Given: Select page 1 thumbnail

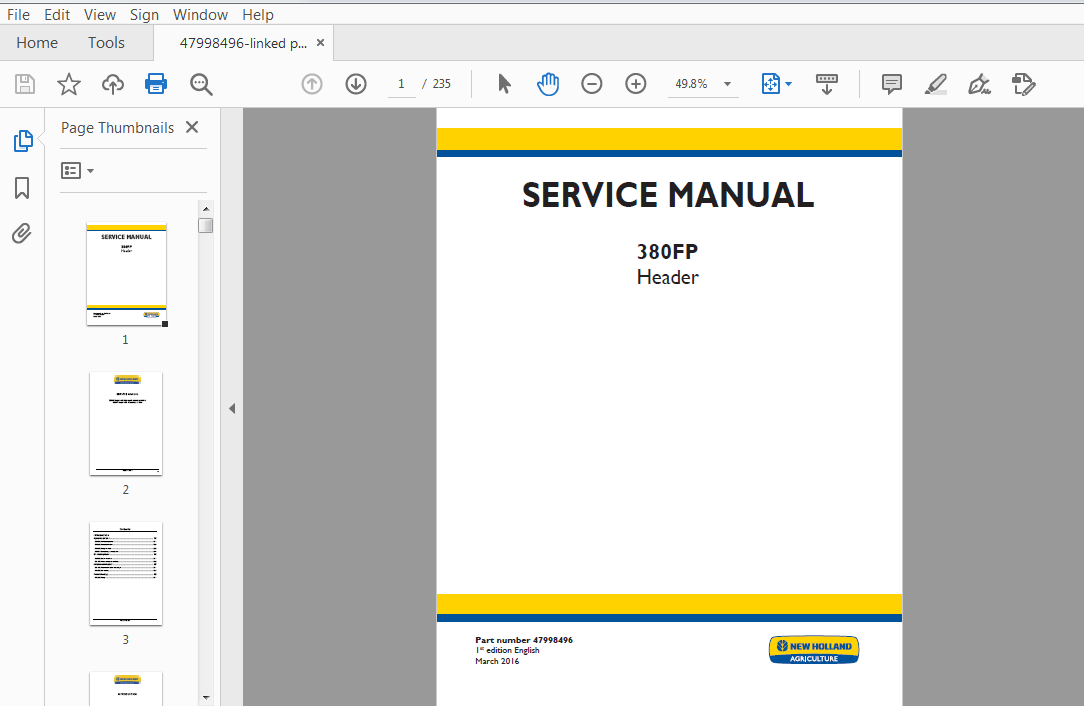Looking at the screenshot, I should coord(127,274).
